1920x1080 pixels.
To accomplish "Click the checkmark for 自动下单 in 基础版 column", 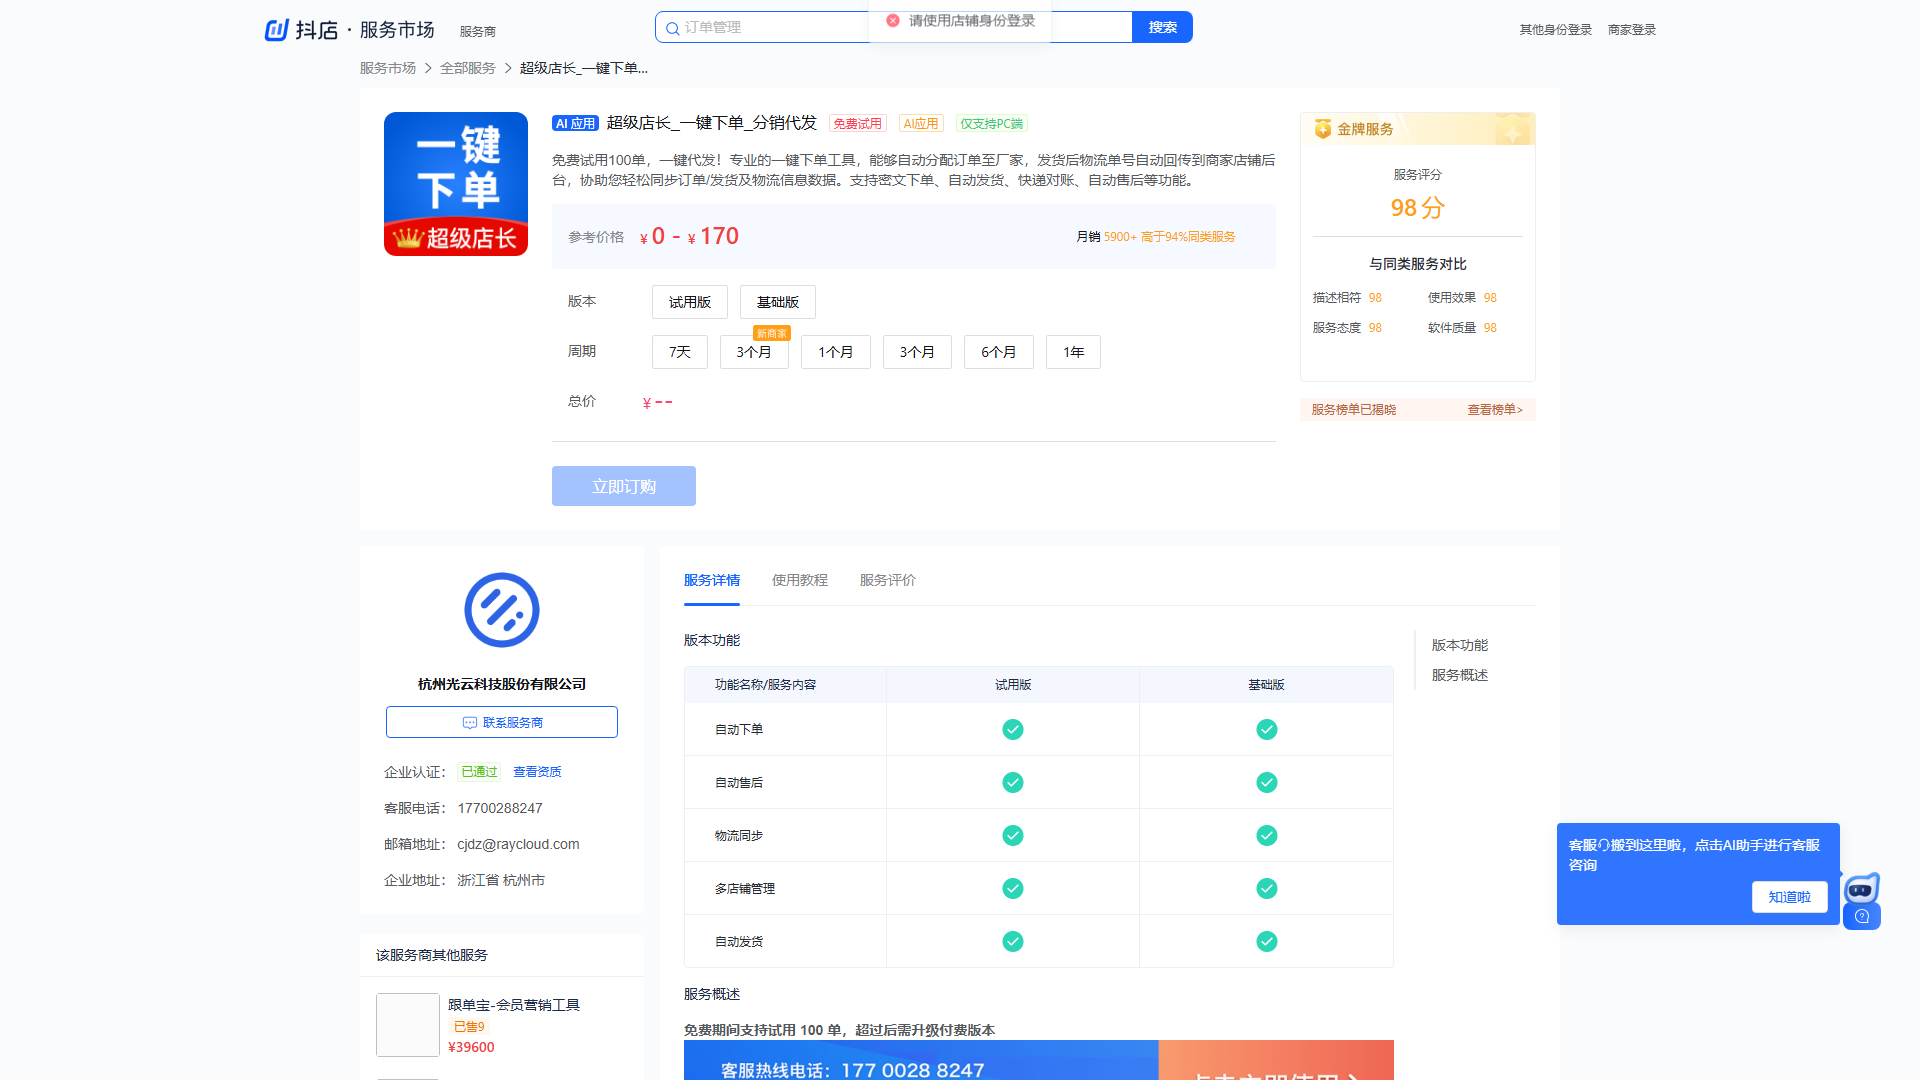I will point(1267,729).
